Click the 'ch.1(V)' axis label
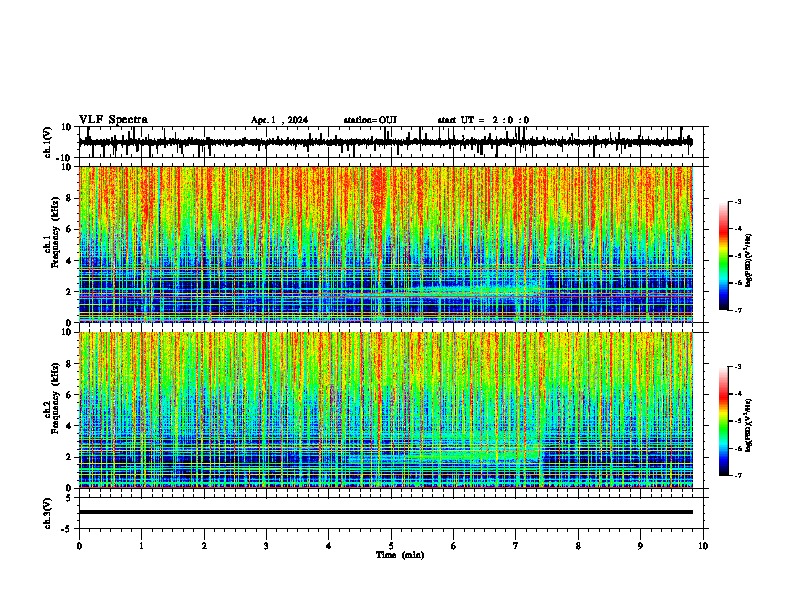Viewport: 792px width, 612px height. pyautogui.click(x=48, y=142)
